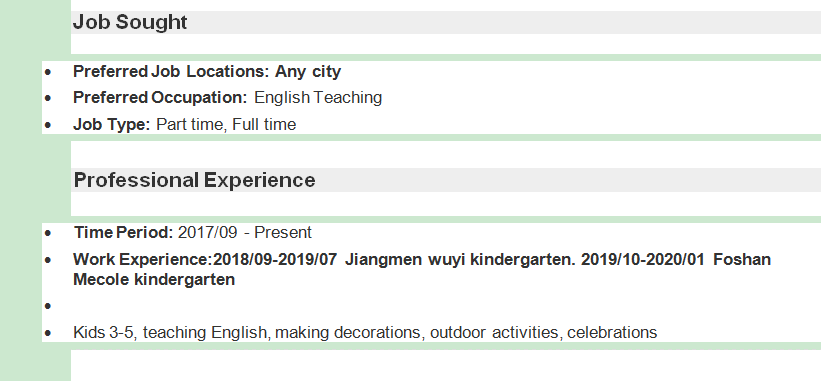Click the words Any city
Image resolution: width=821 pixels, height=381 pixels.
click(308, 72)
